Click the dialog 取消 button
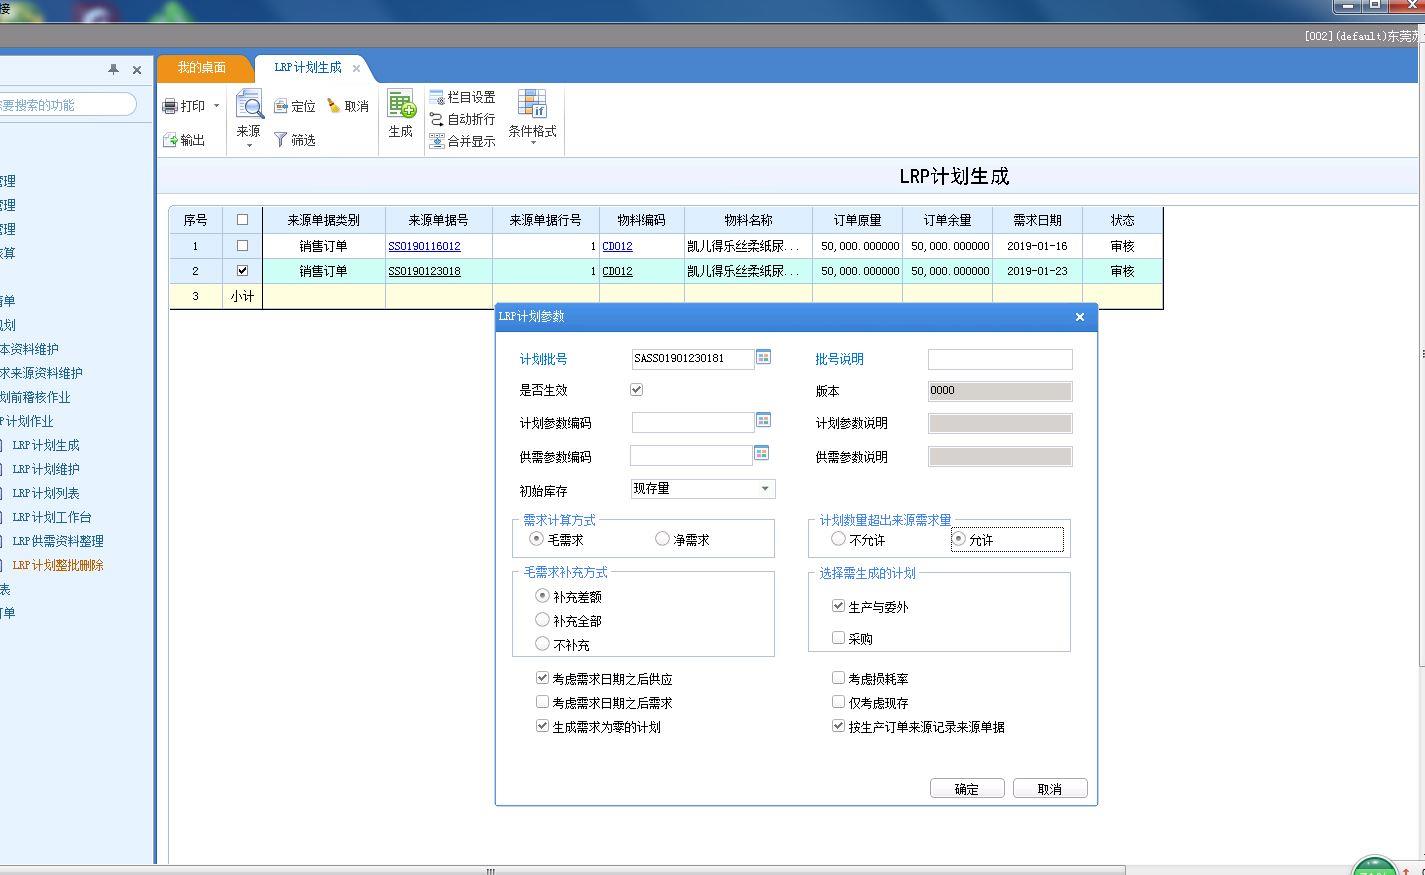The height and width of the screenshot is (875, 1425). click(x=1050, y=788)
